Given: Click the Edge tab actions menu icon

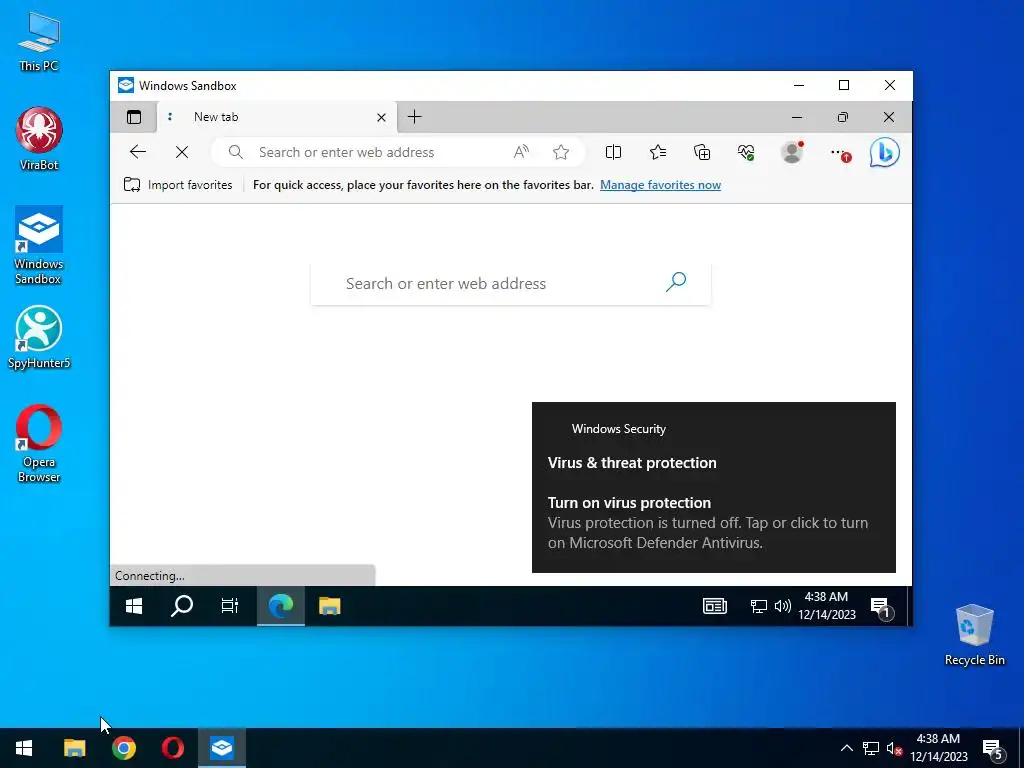Looking at the screenshot, I should click(134, 117).
